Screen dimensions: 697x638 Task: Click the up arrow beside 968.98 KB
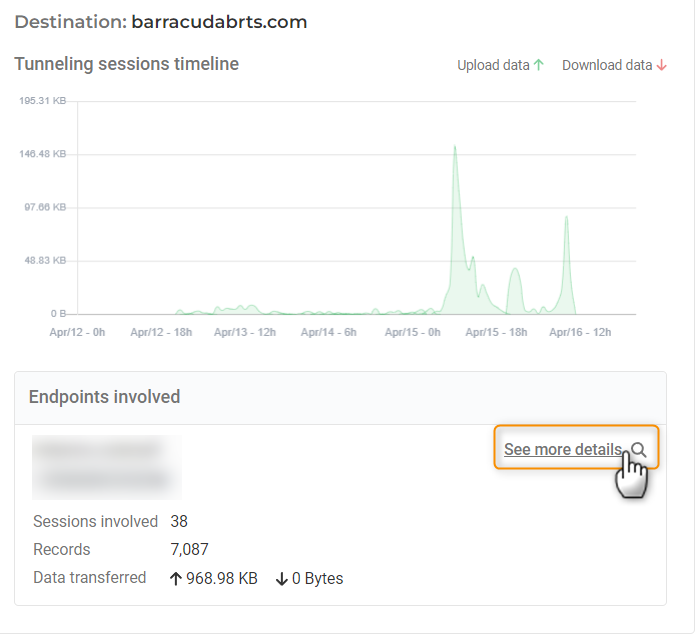(176, 578)
